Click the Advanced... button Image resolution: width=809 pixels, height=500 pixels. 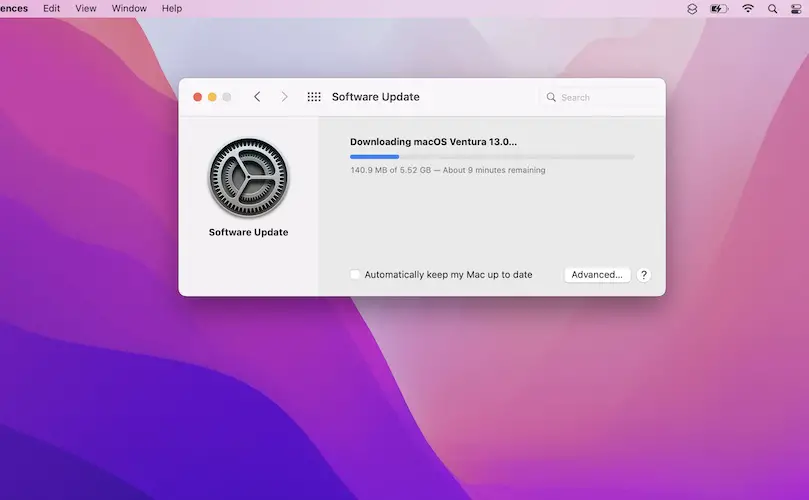(597, 275)
